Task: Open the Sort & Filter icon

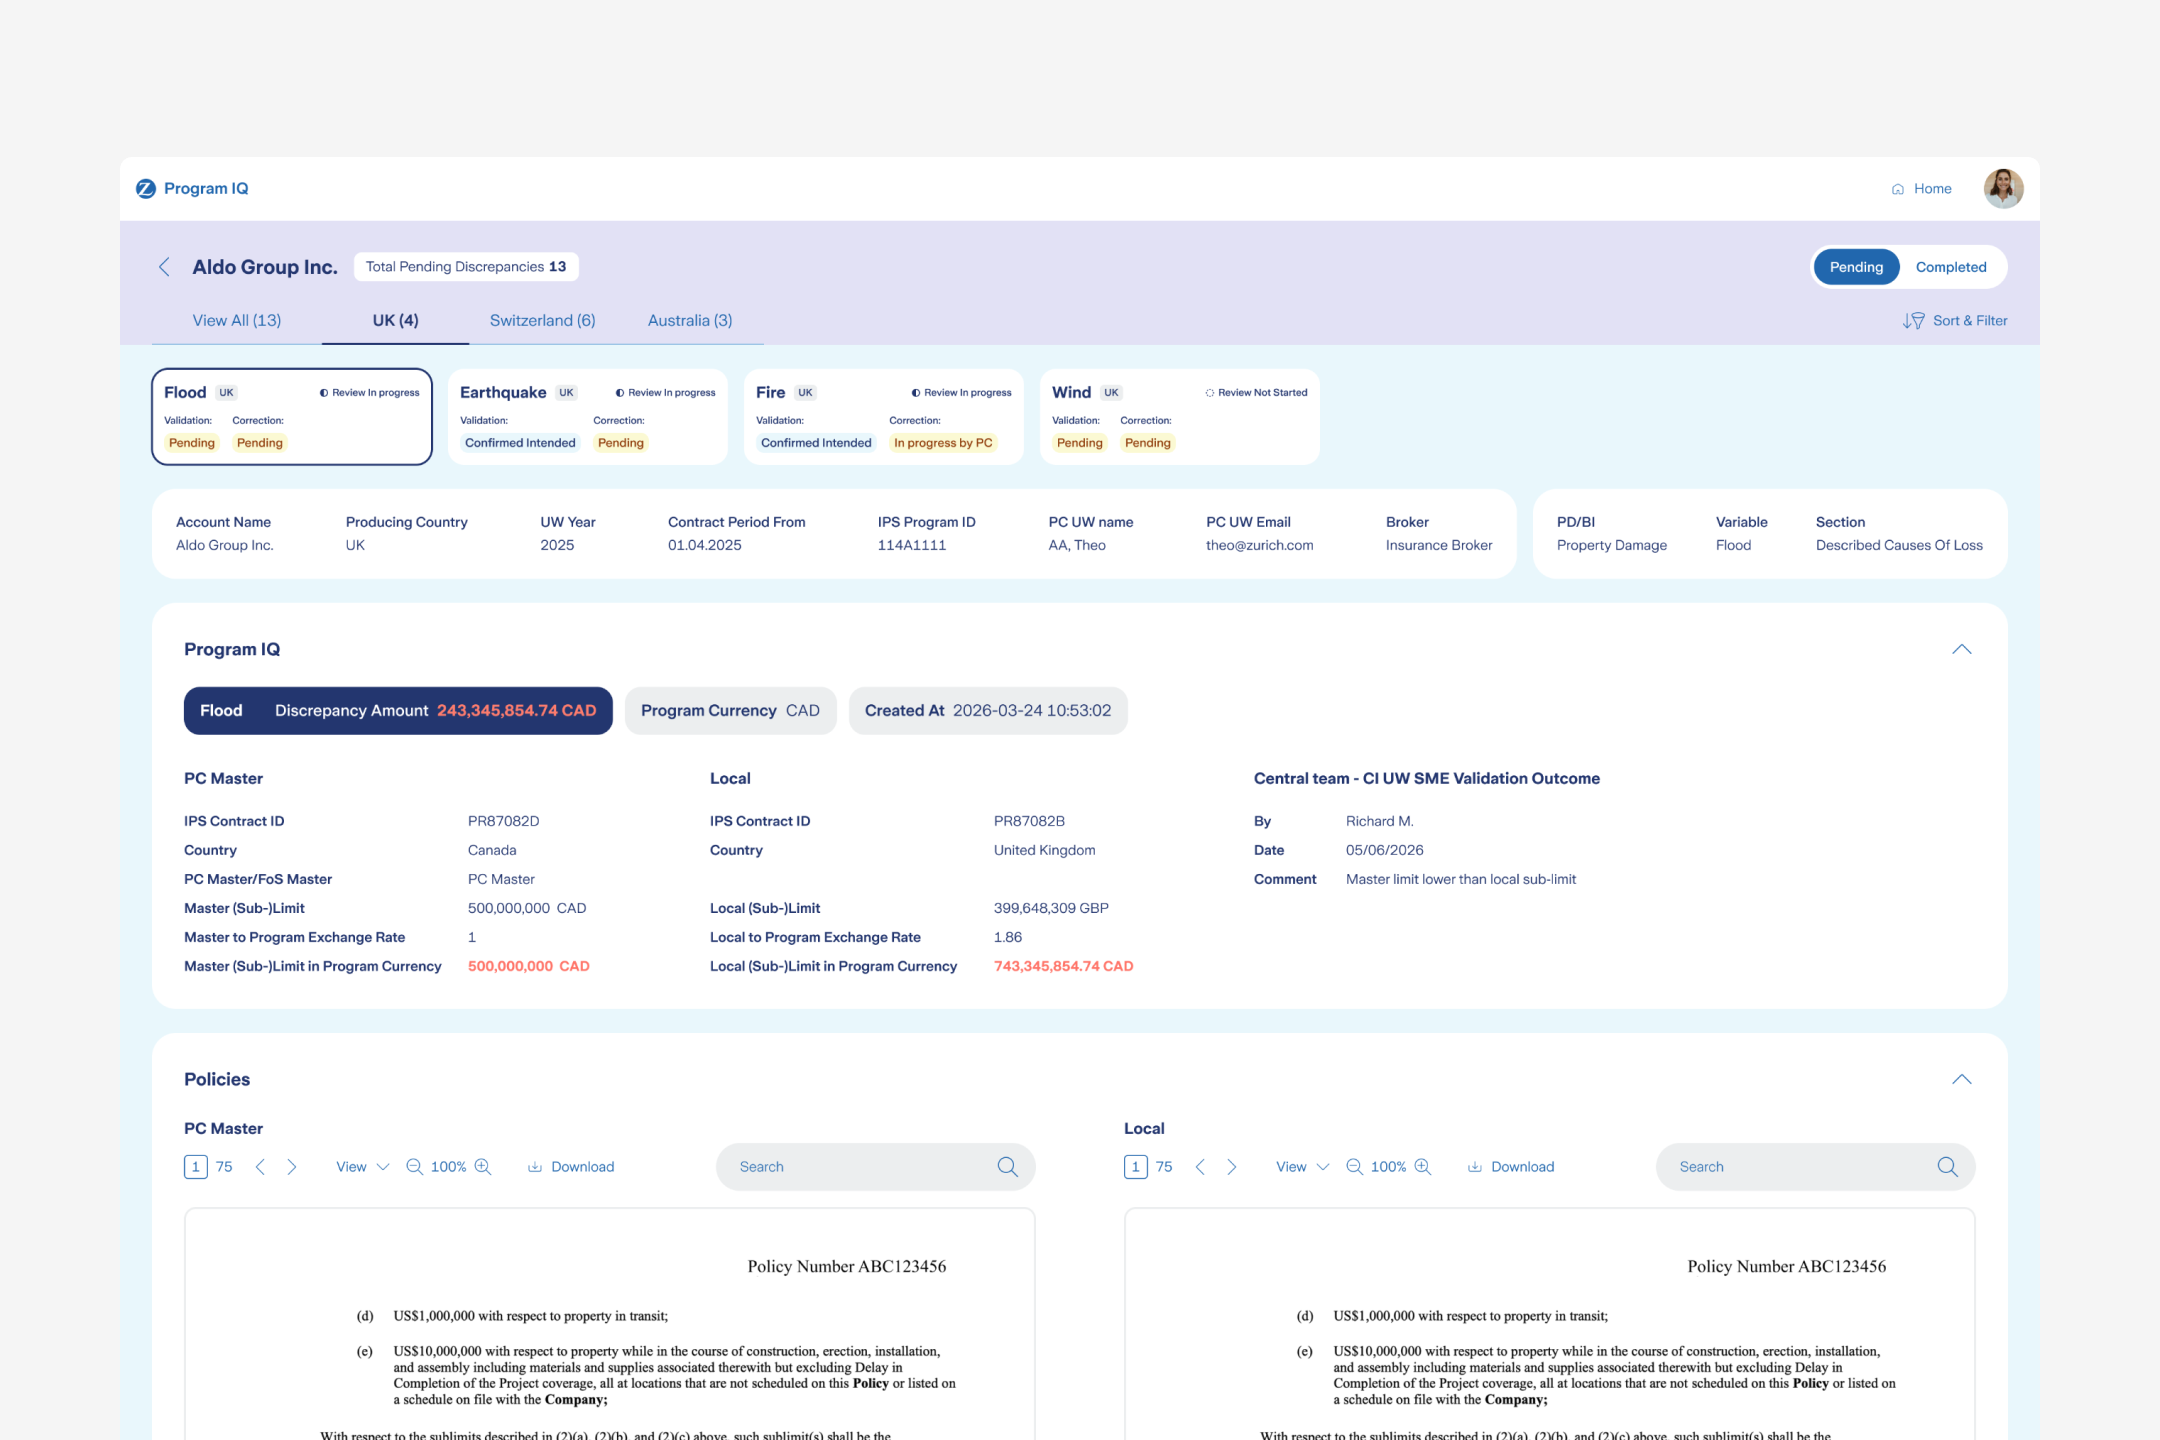Action: click(x=1913, y=321)
